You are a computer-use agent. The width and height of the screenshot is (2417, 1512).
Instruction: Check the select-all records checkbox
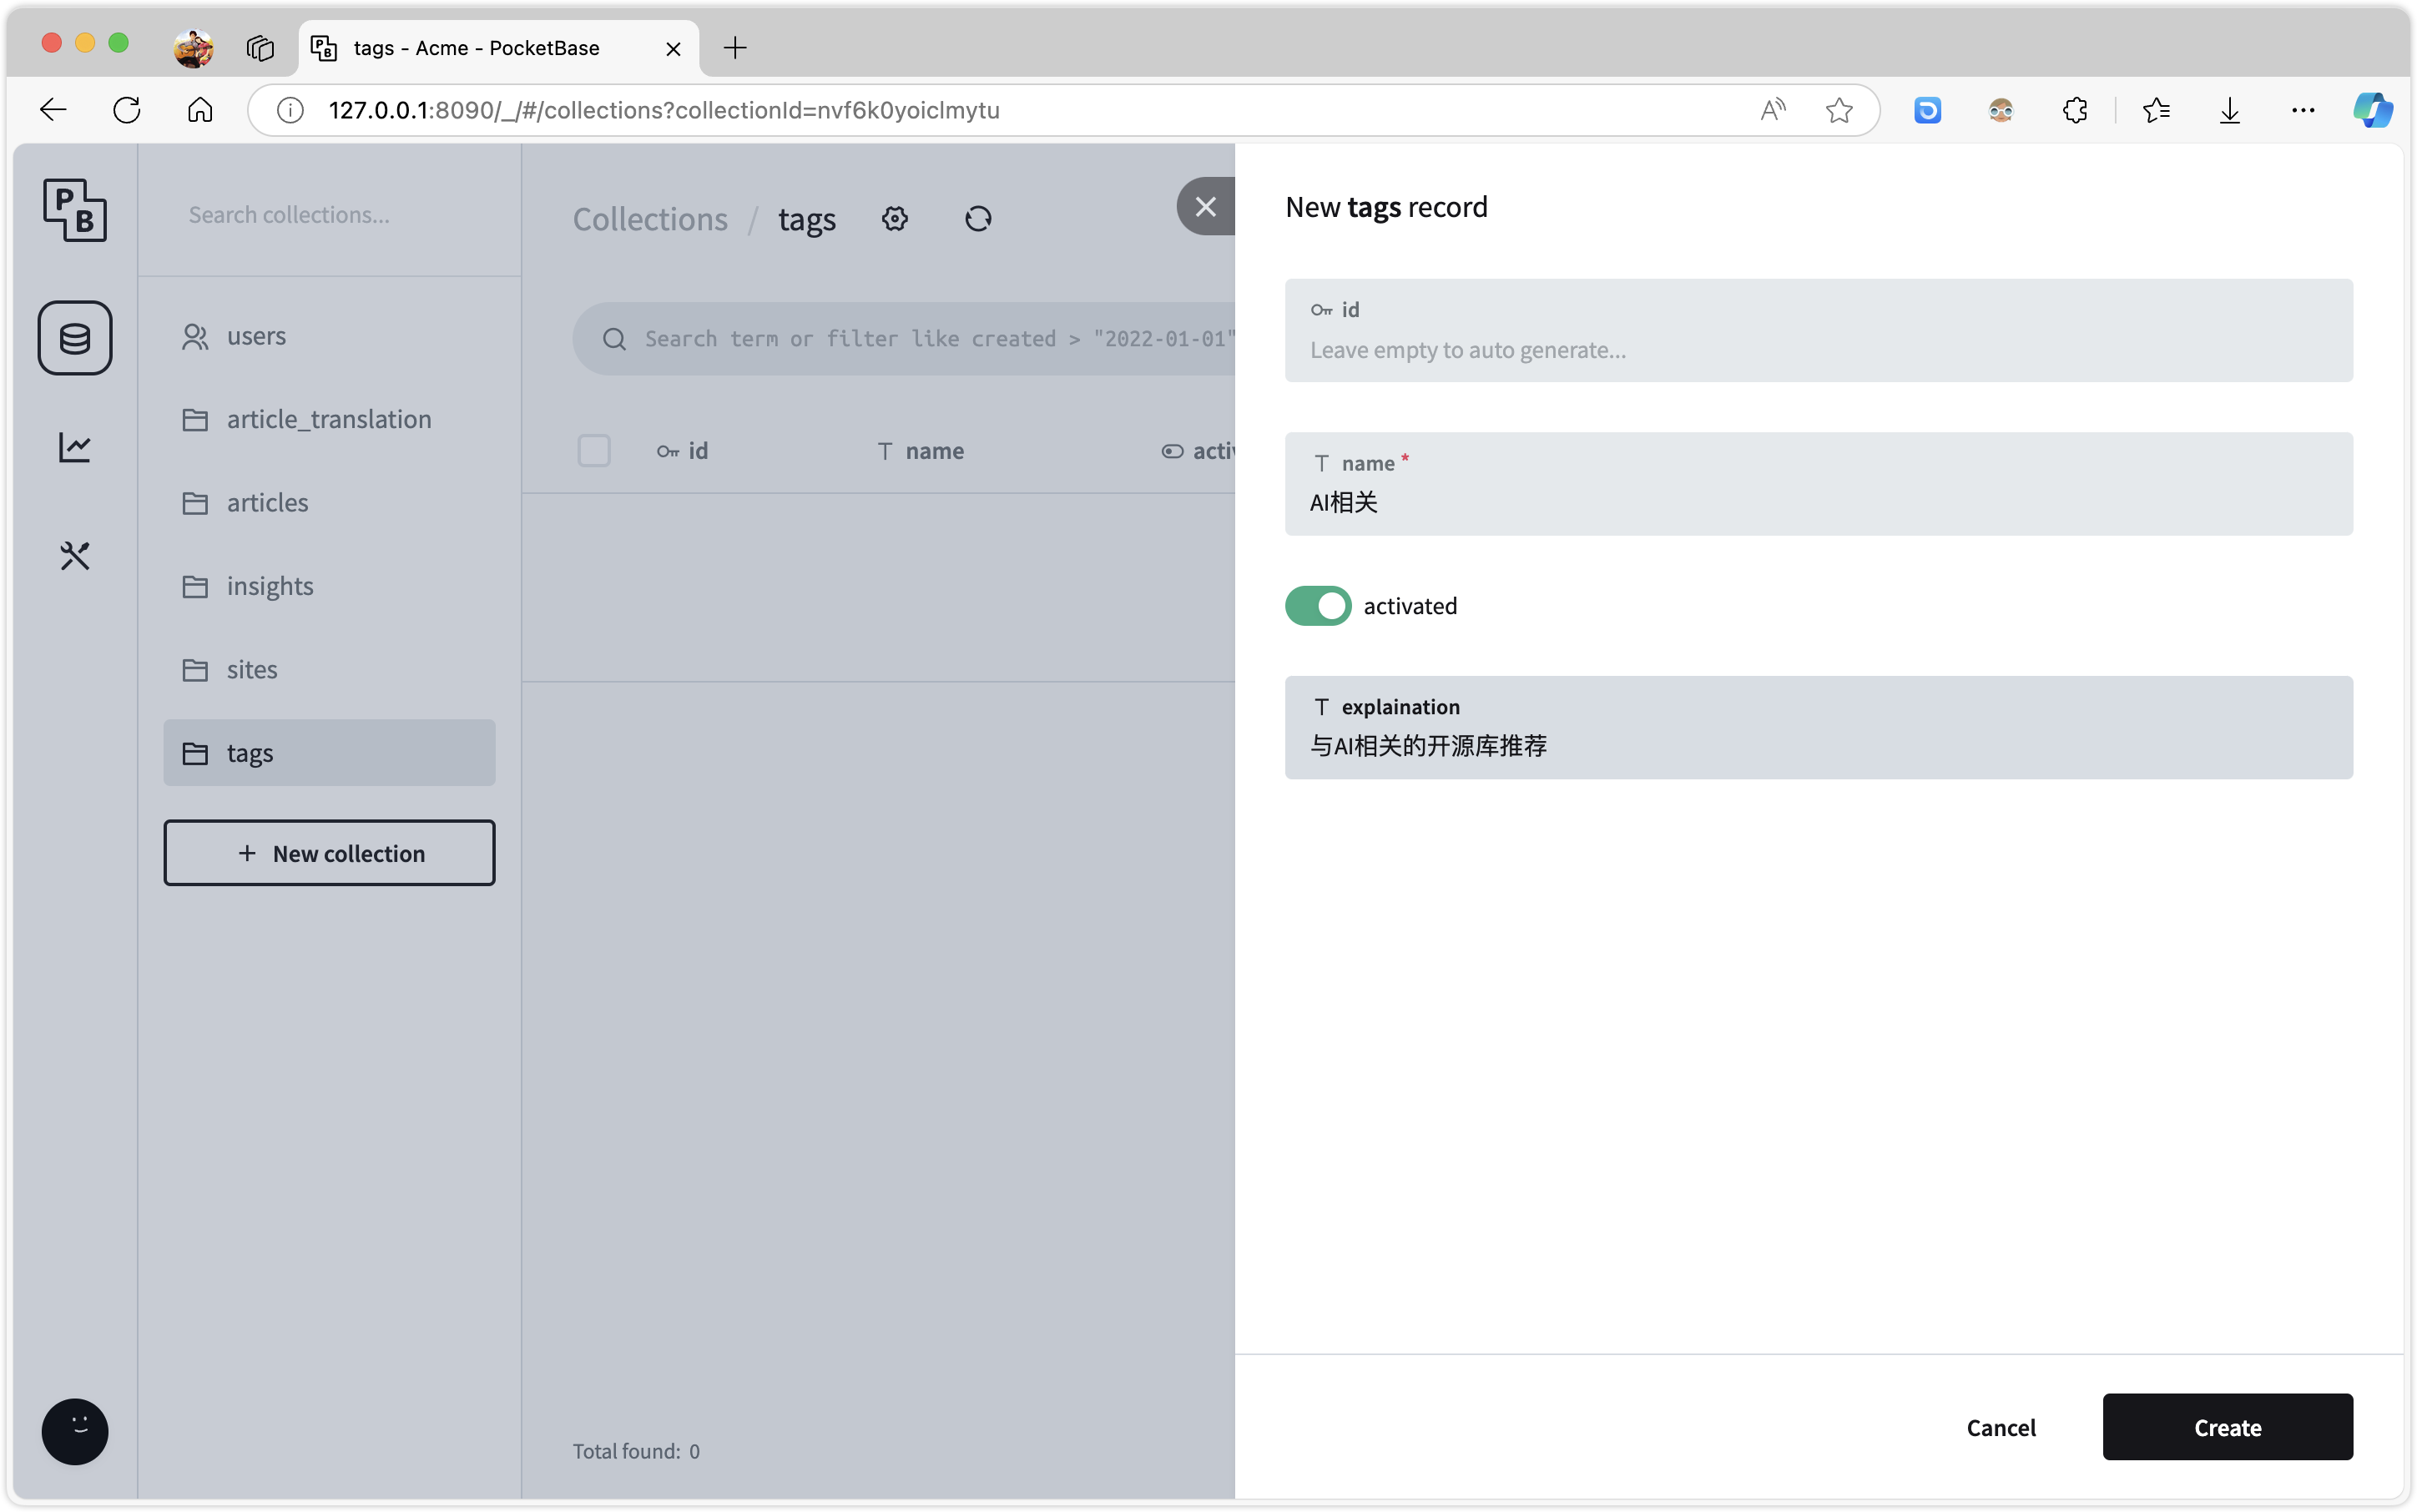594,451
